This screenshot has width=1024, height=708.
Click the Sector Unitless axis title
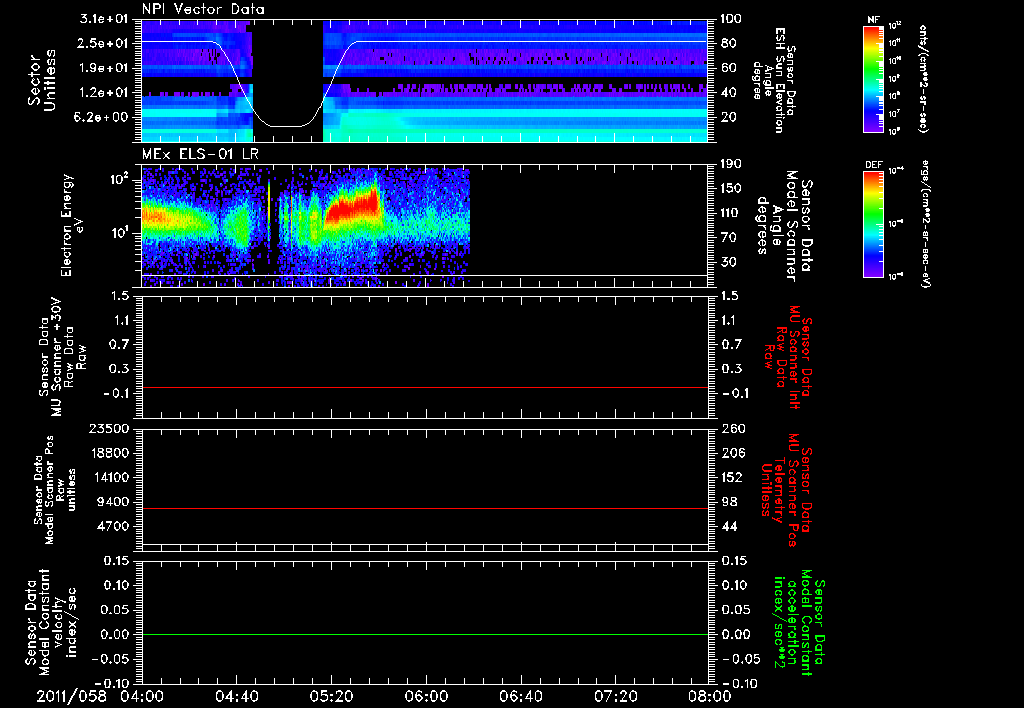coord(42,80)
